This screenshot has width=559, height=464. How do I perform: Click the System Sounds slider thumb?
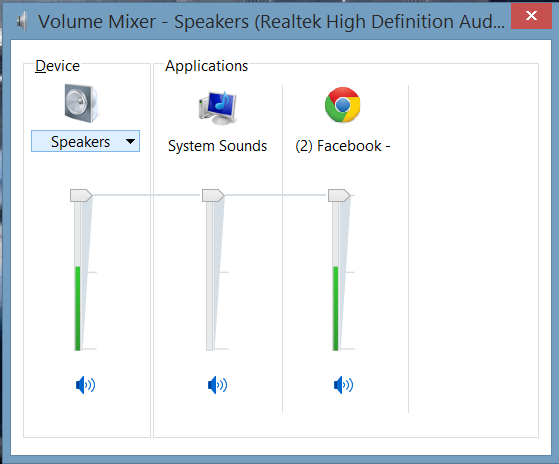(213, 196)
